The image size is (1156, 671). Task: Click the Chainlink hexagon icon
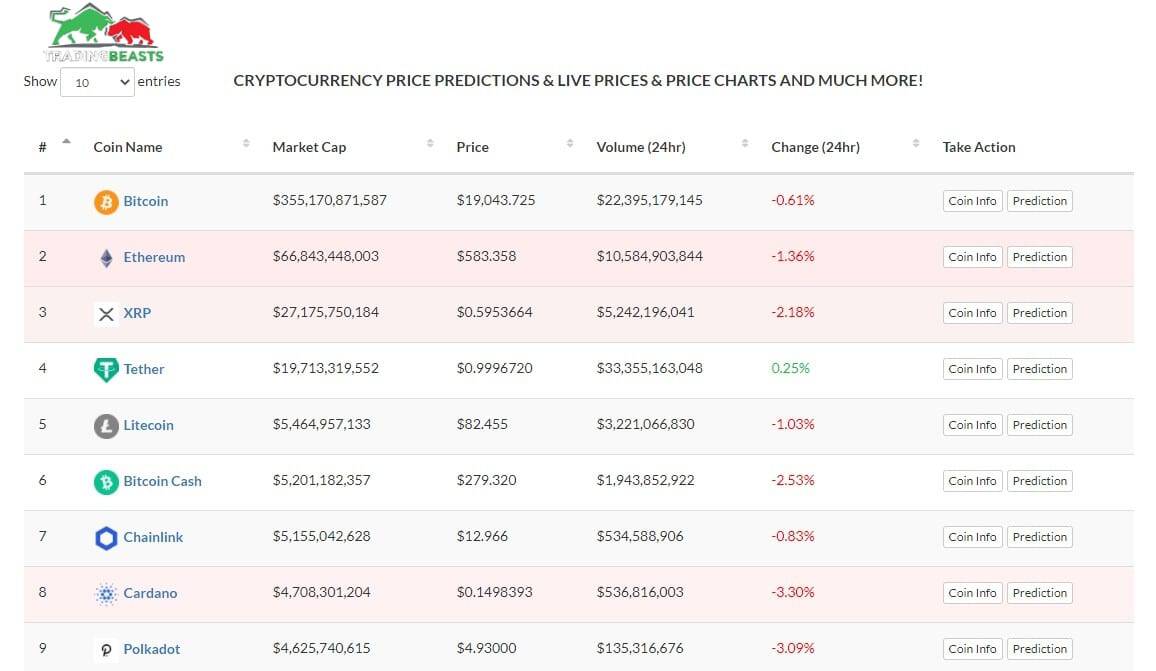point(105,536)
